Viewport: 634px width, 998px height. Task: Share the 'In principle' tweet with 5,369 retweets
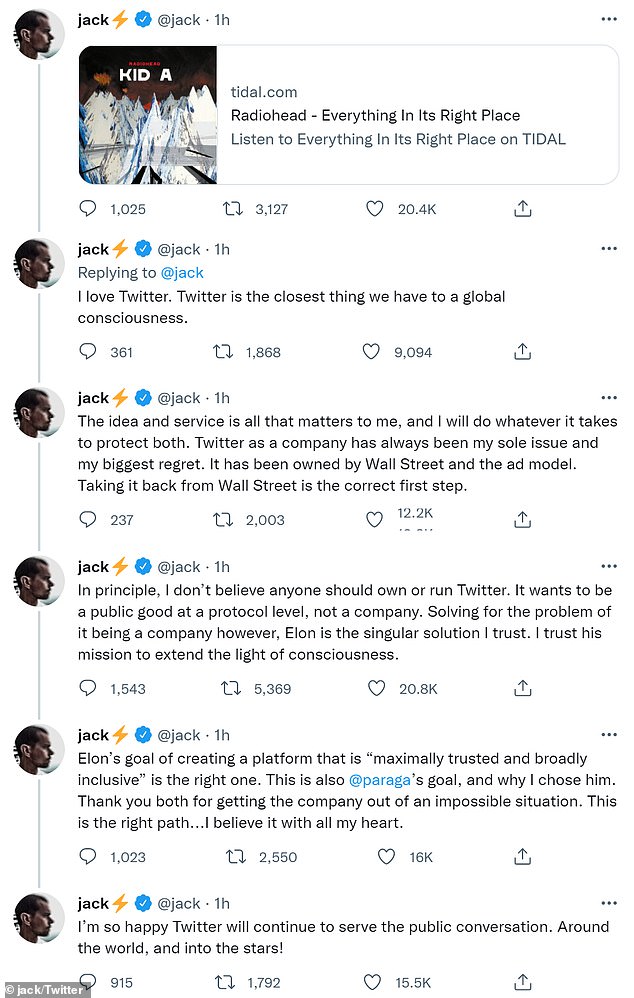tap(521, 688)
